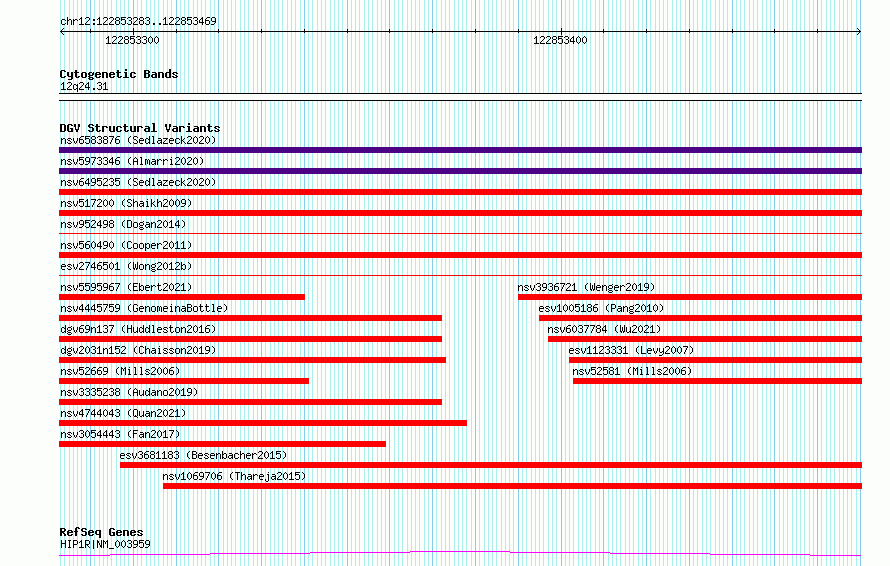Screen dimensions: 890x566
Task: Click the esv1123331 (Levy2007) label
Action: point(631,350)
